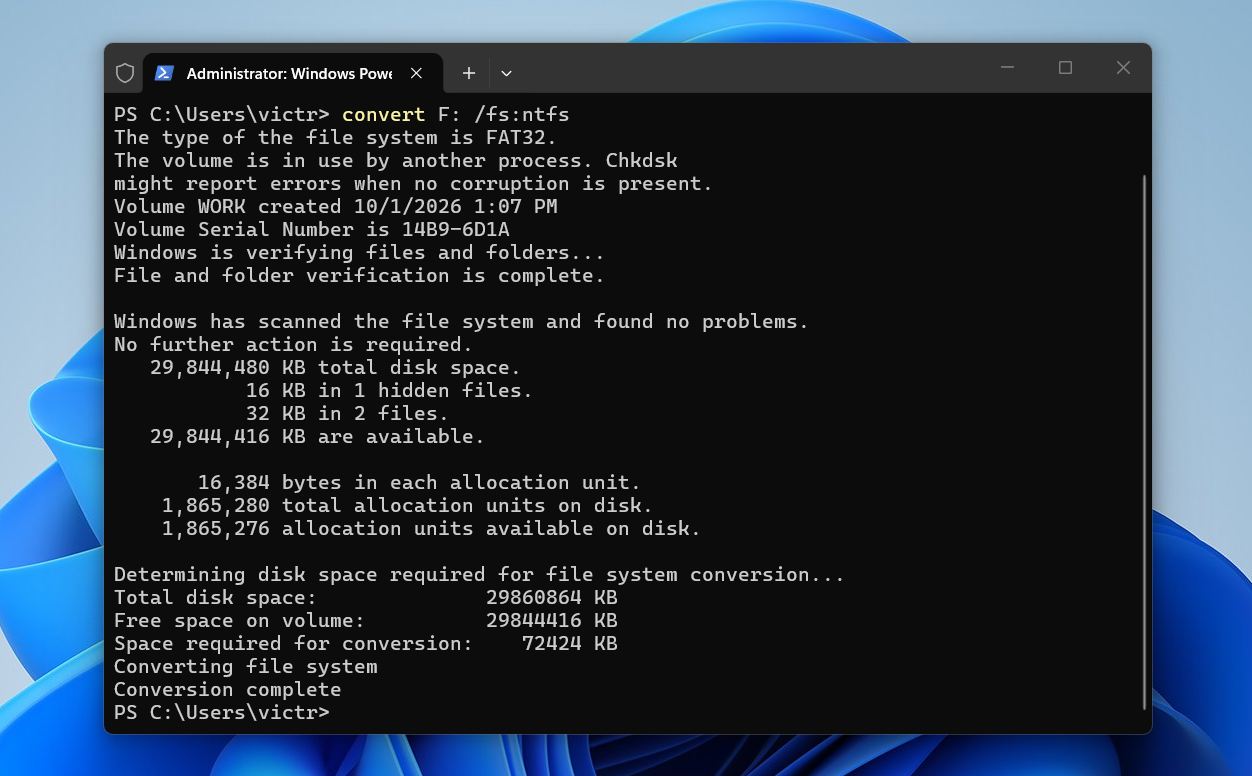Image resolution: width=1252 pixels, height=776 pixels.
Task: Click '1,865,280 total allocation units on disk.'
Action: point(407,506)
